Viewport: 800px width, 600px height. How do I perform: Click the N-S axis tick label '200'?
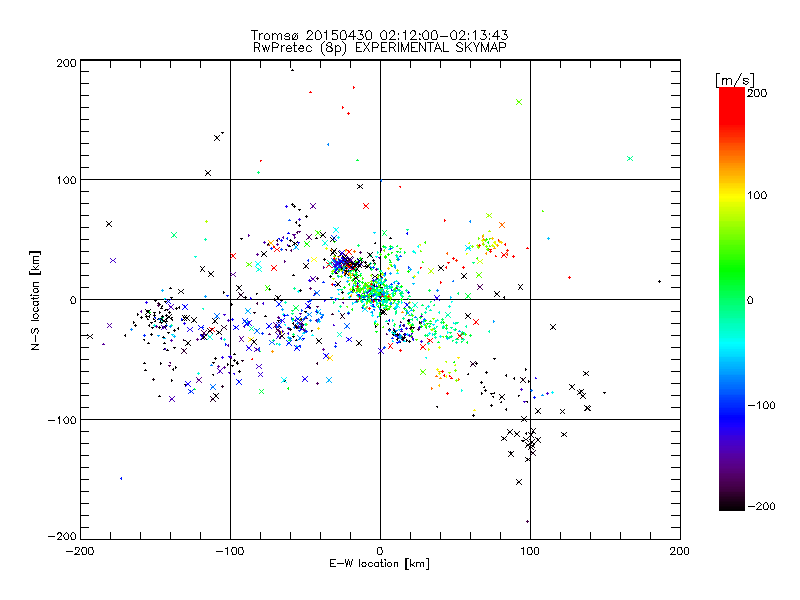[x=66, y=63]
